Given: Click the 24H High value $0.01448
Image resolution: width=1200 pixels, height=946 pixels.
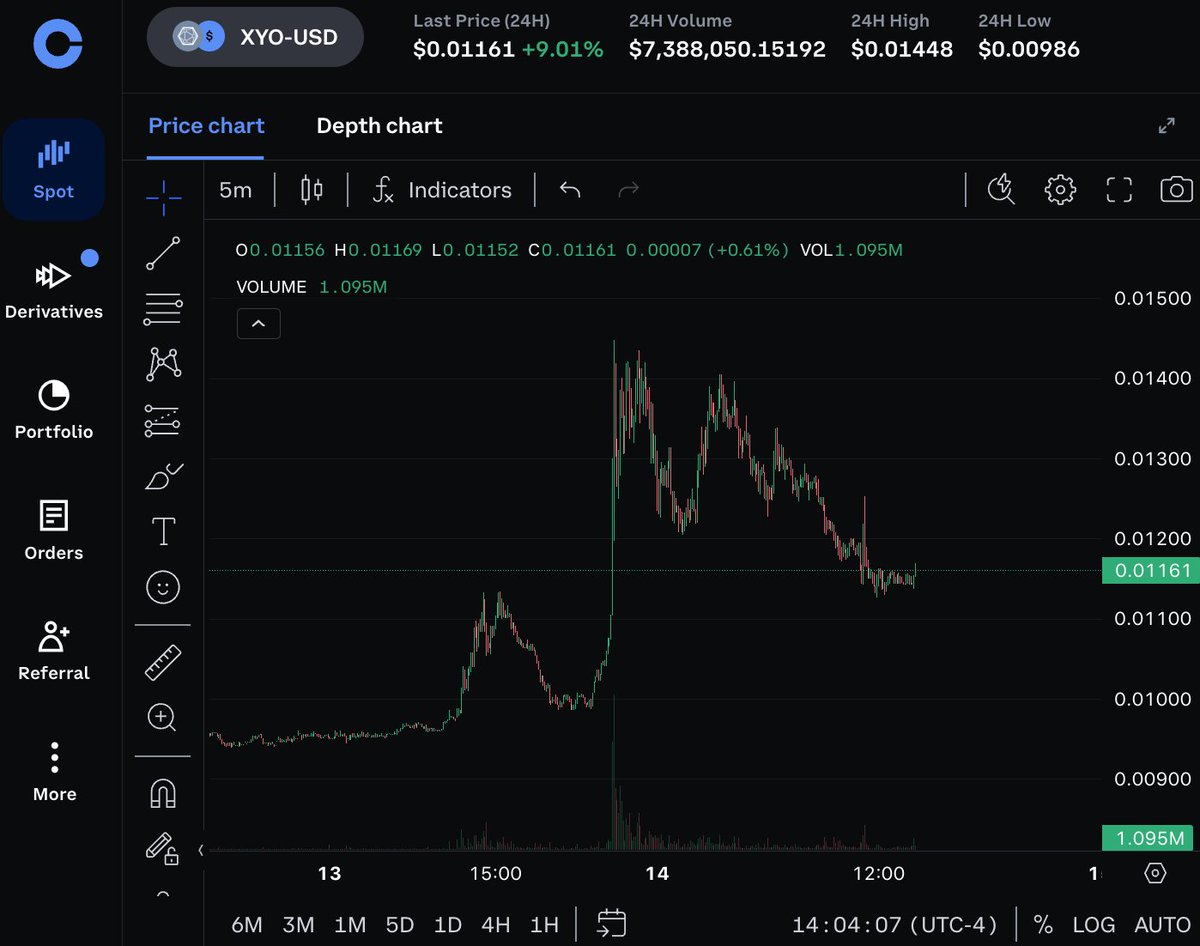Looking at the screenshot, I should pos(902,49).
